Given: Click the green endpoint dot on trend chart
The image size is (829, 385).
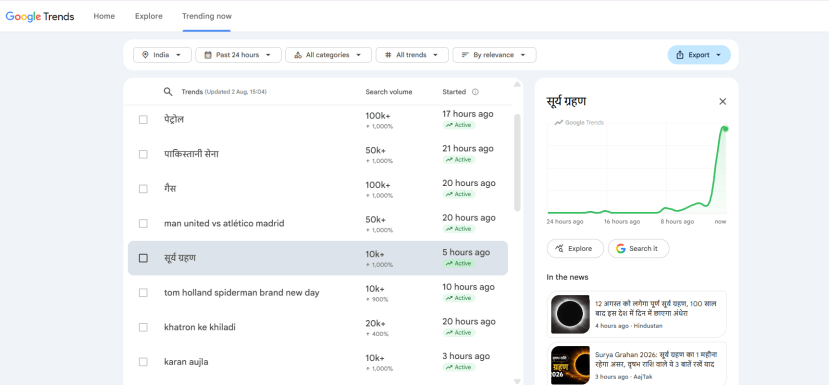Looking at the screenshot, I should (x=725, y=129).
